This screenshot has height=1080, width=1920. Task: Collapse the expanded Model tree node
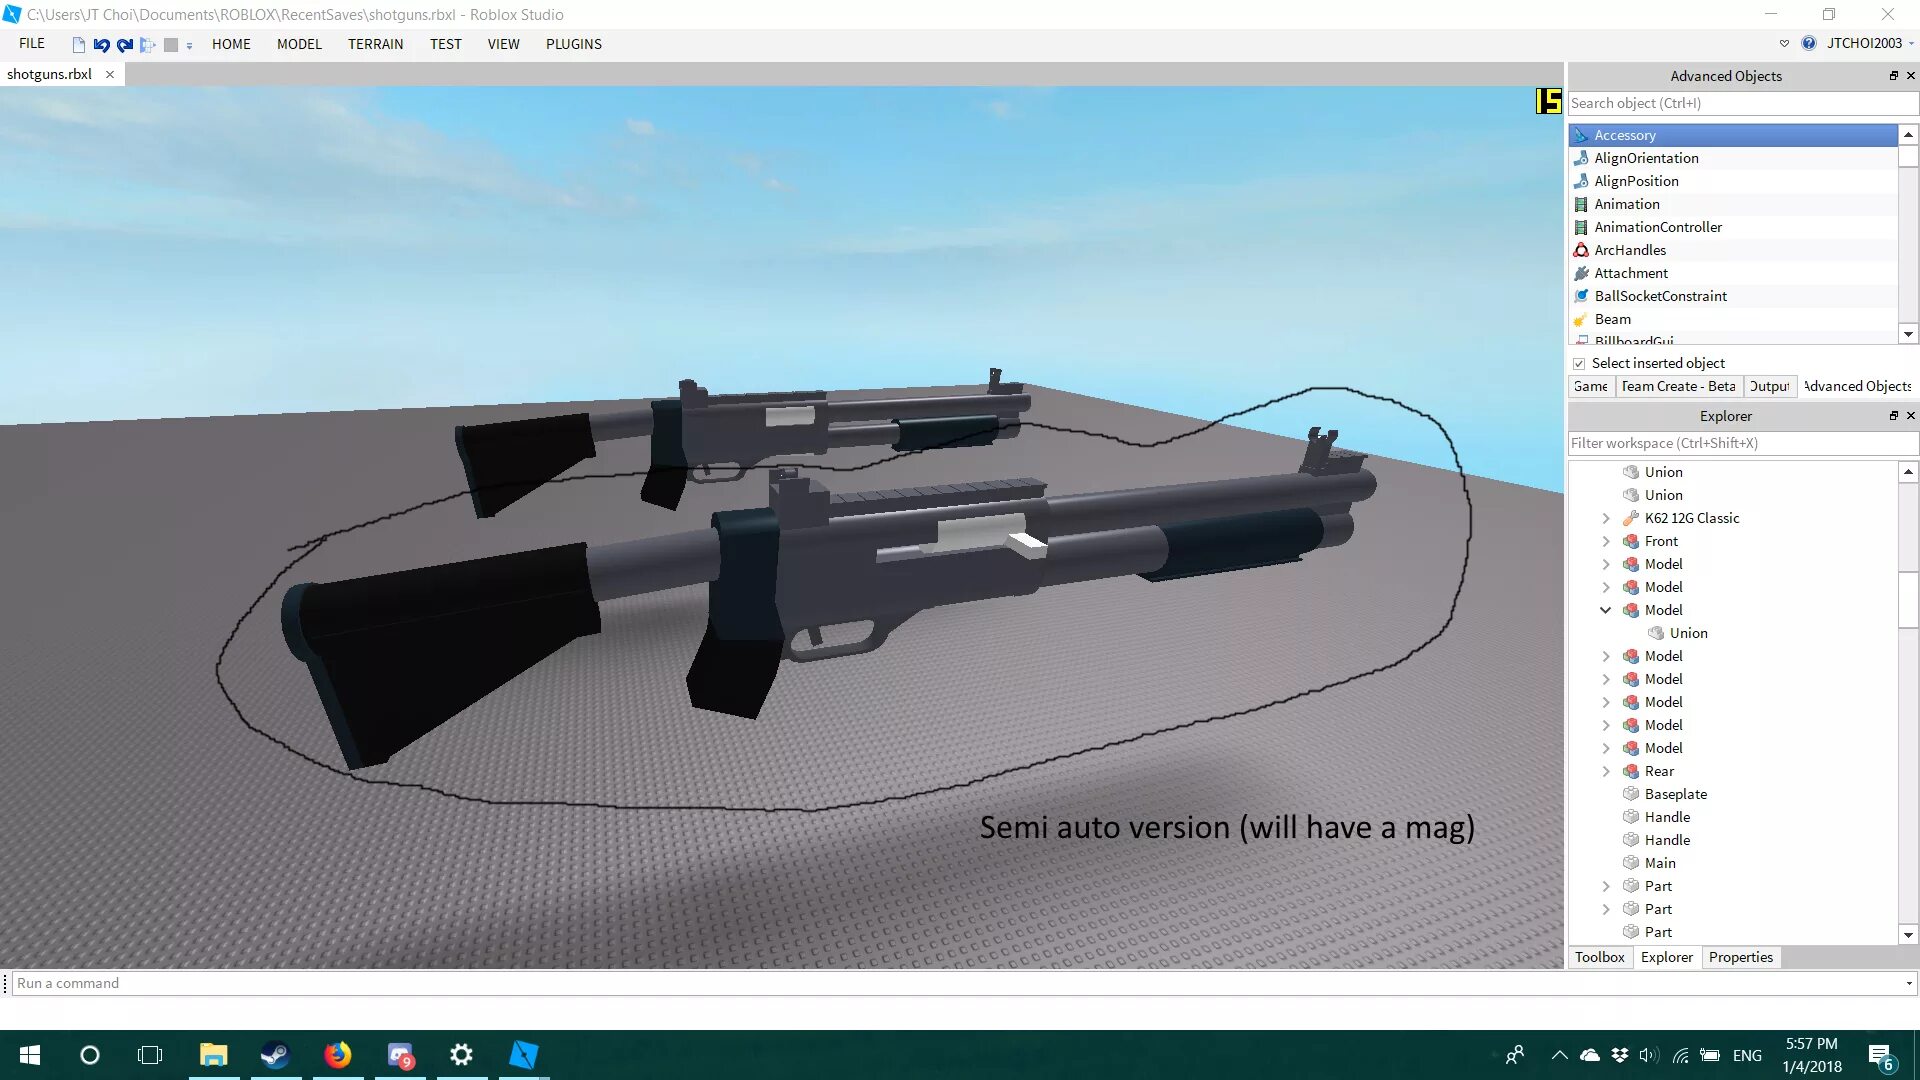pyautogui.click(x=1605, y=610)
